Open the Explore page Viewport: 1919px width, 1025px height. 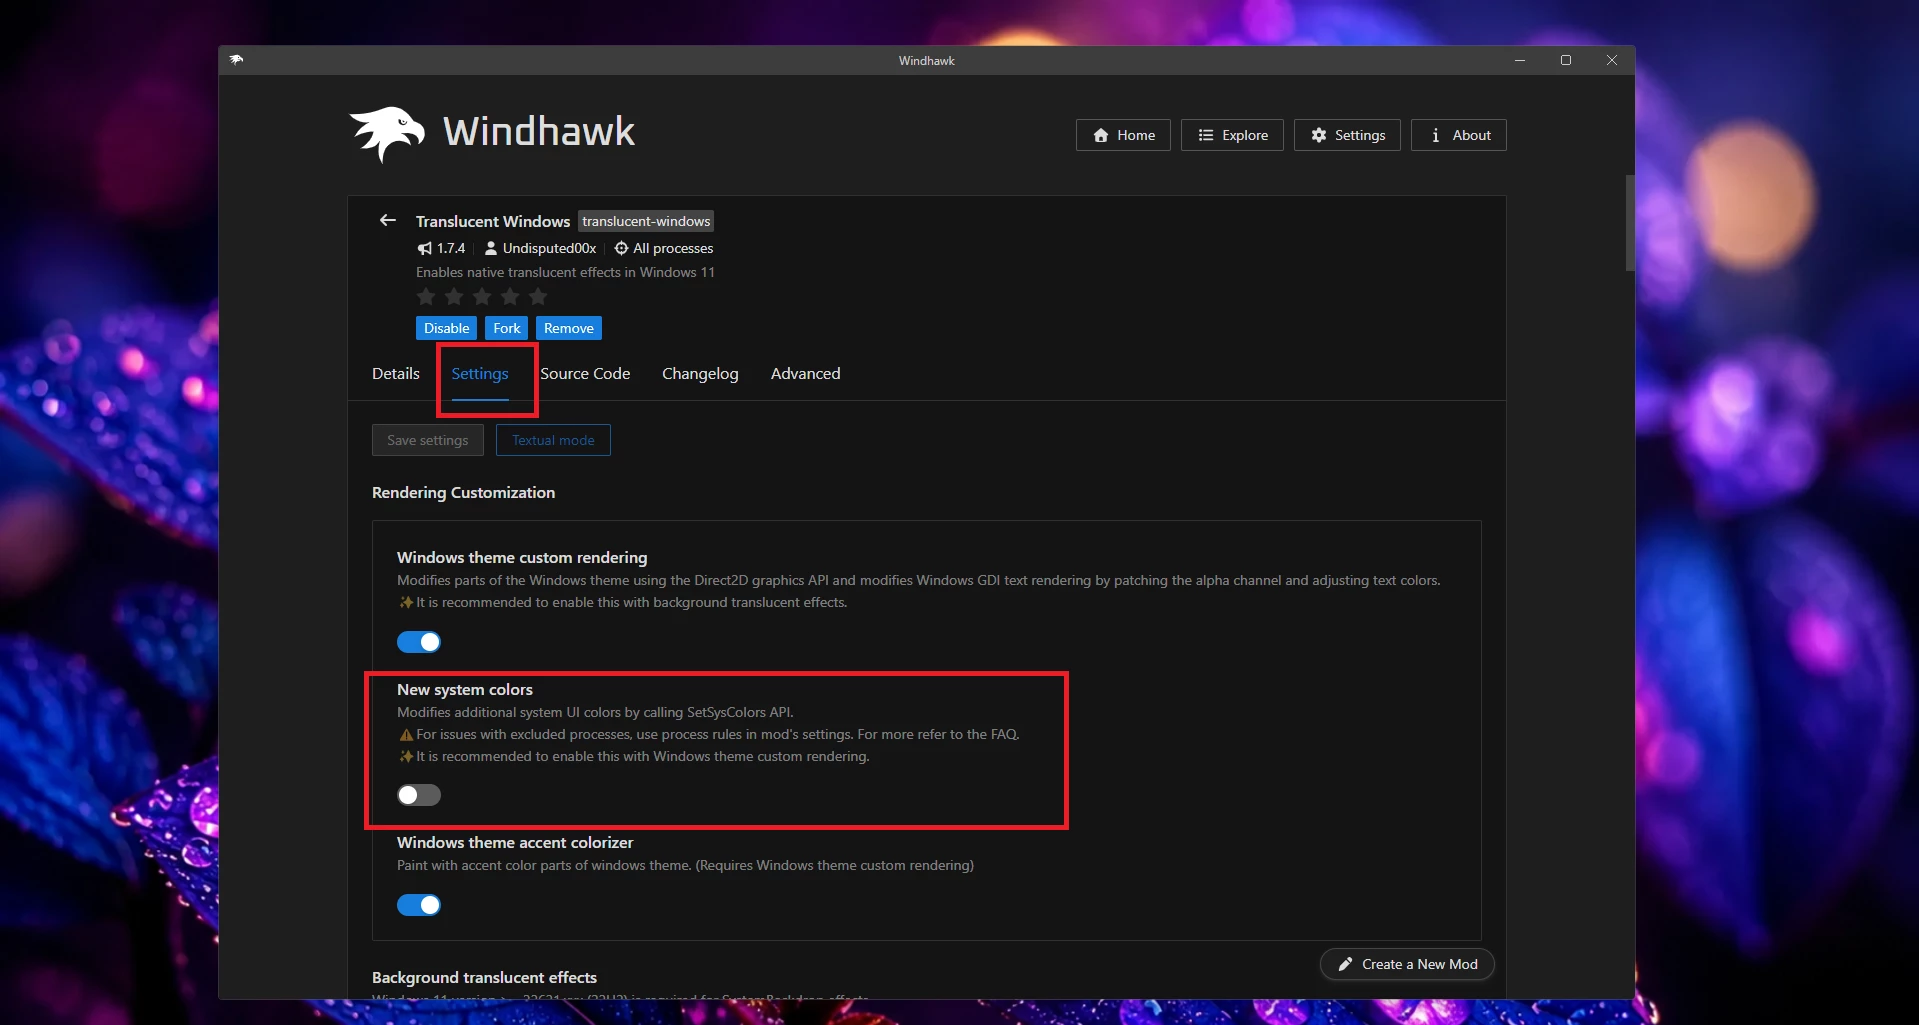pos(1232,135)
